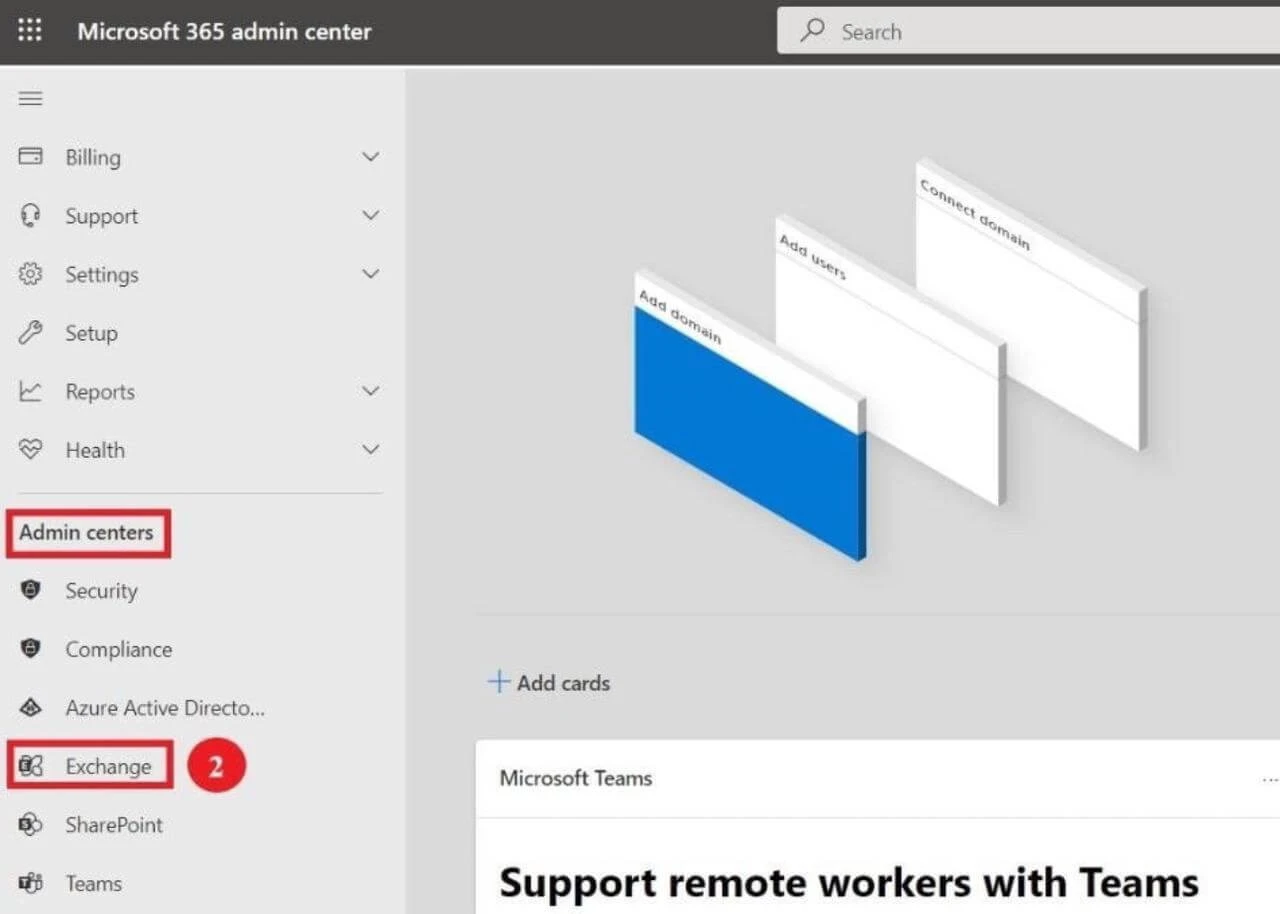The height and width of the screenshot is (914, 1280).
Task: Click the Add cards link
Action: pyautogui.click(x=549, y=682)
